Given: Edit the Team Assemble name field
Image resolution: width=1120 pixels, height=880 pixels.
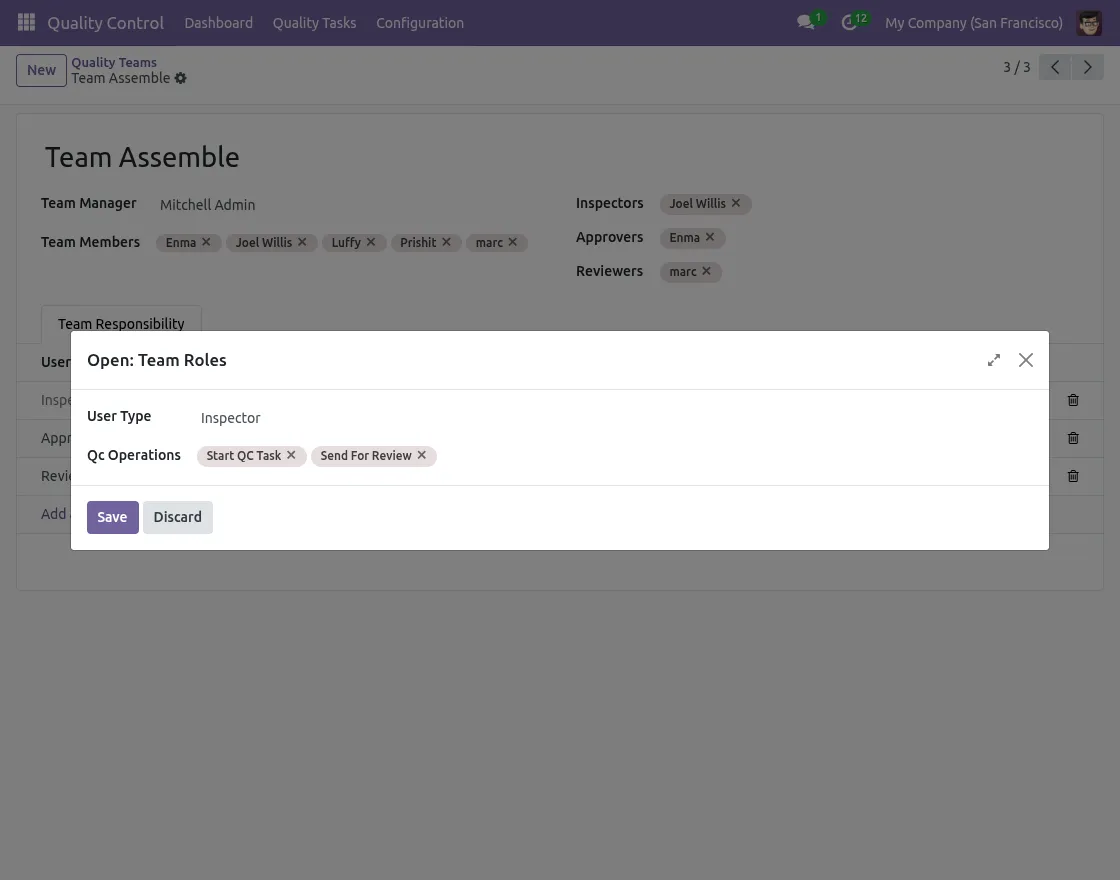Looking at the screenshot, I should 142,157.
